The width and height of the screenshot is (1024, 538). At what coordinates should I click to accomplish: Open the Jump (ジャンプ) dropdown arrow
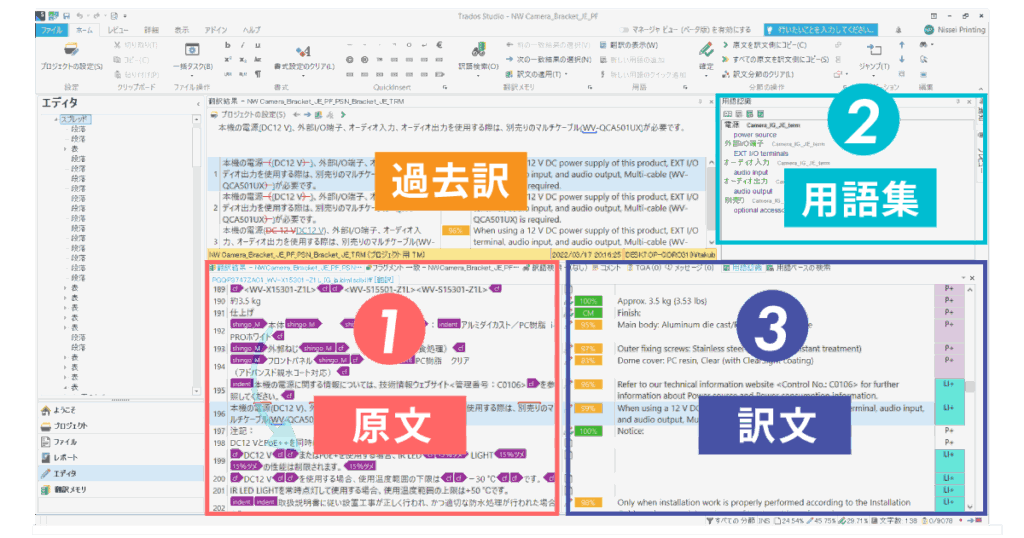(x=874, y=75)
